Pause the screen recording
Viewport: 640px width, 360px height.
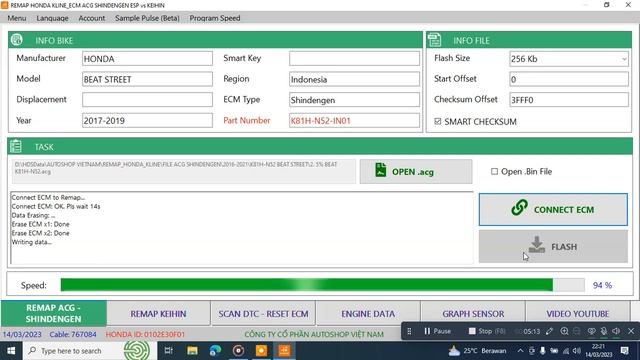(x=438, y=331)
